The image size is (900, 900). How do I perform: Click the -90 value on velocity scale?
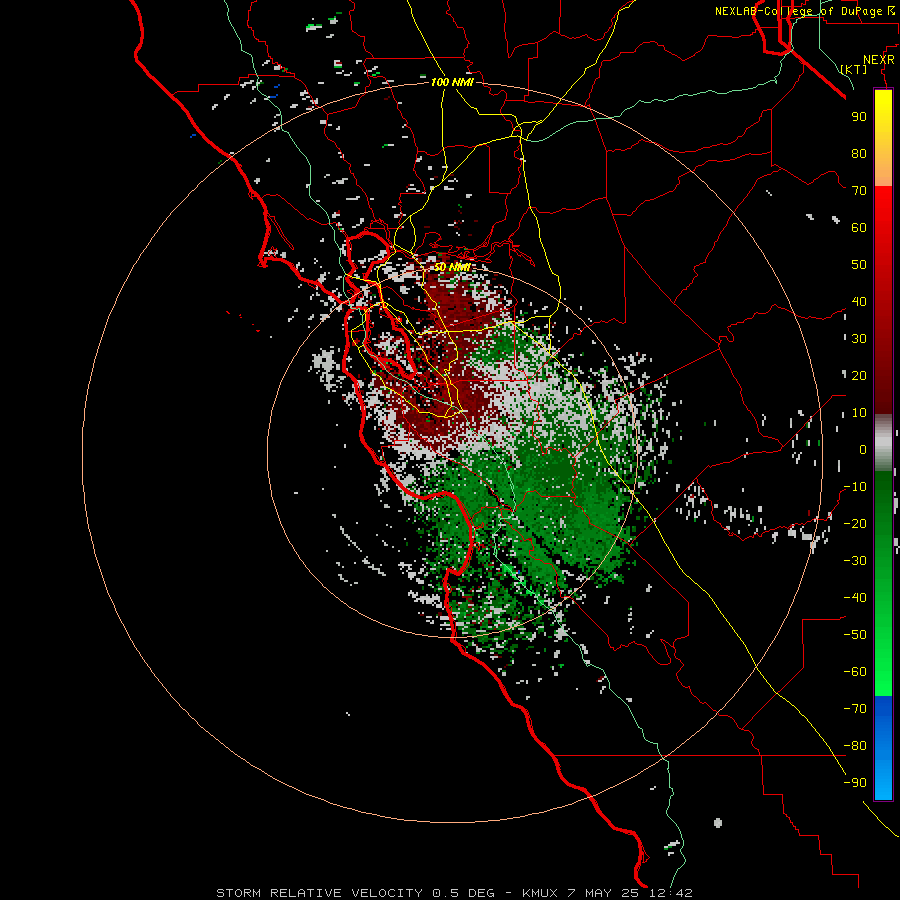tap(855, 783)
